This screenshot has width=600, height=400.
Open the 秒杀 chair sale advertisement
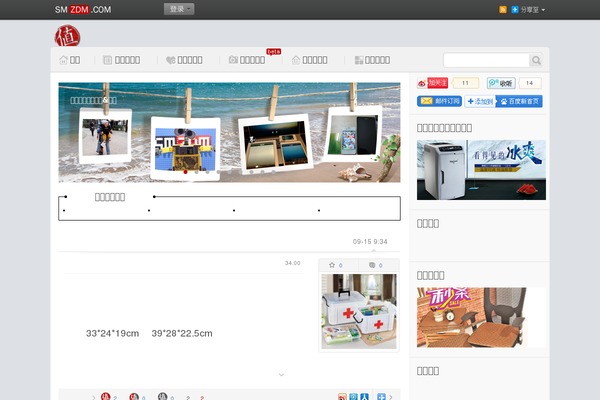pyautogui.click(x=481, y=318)
